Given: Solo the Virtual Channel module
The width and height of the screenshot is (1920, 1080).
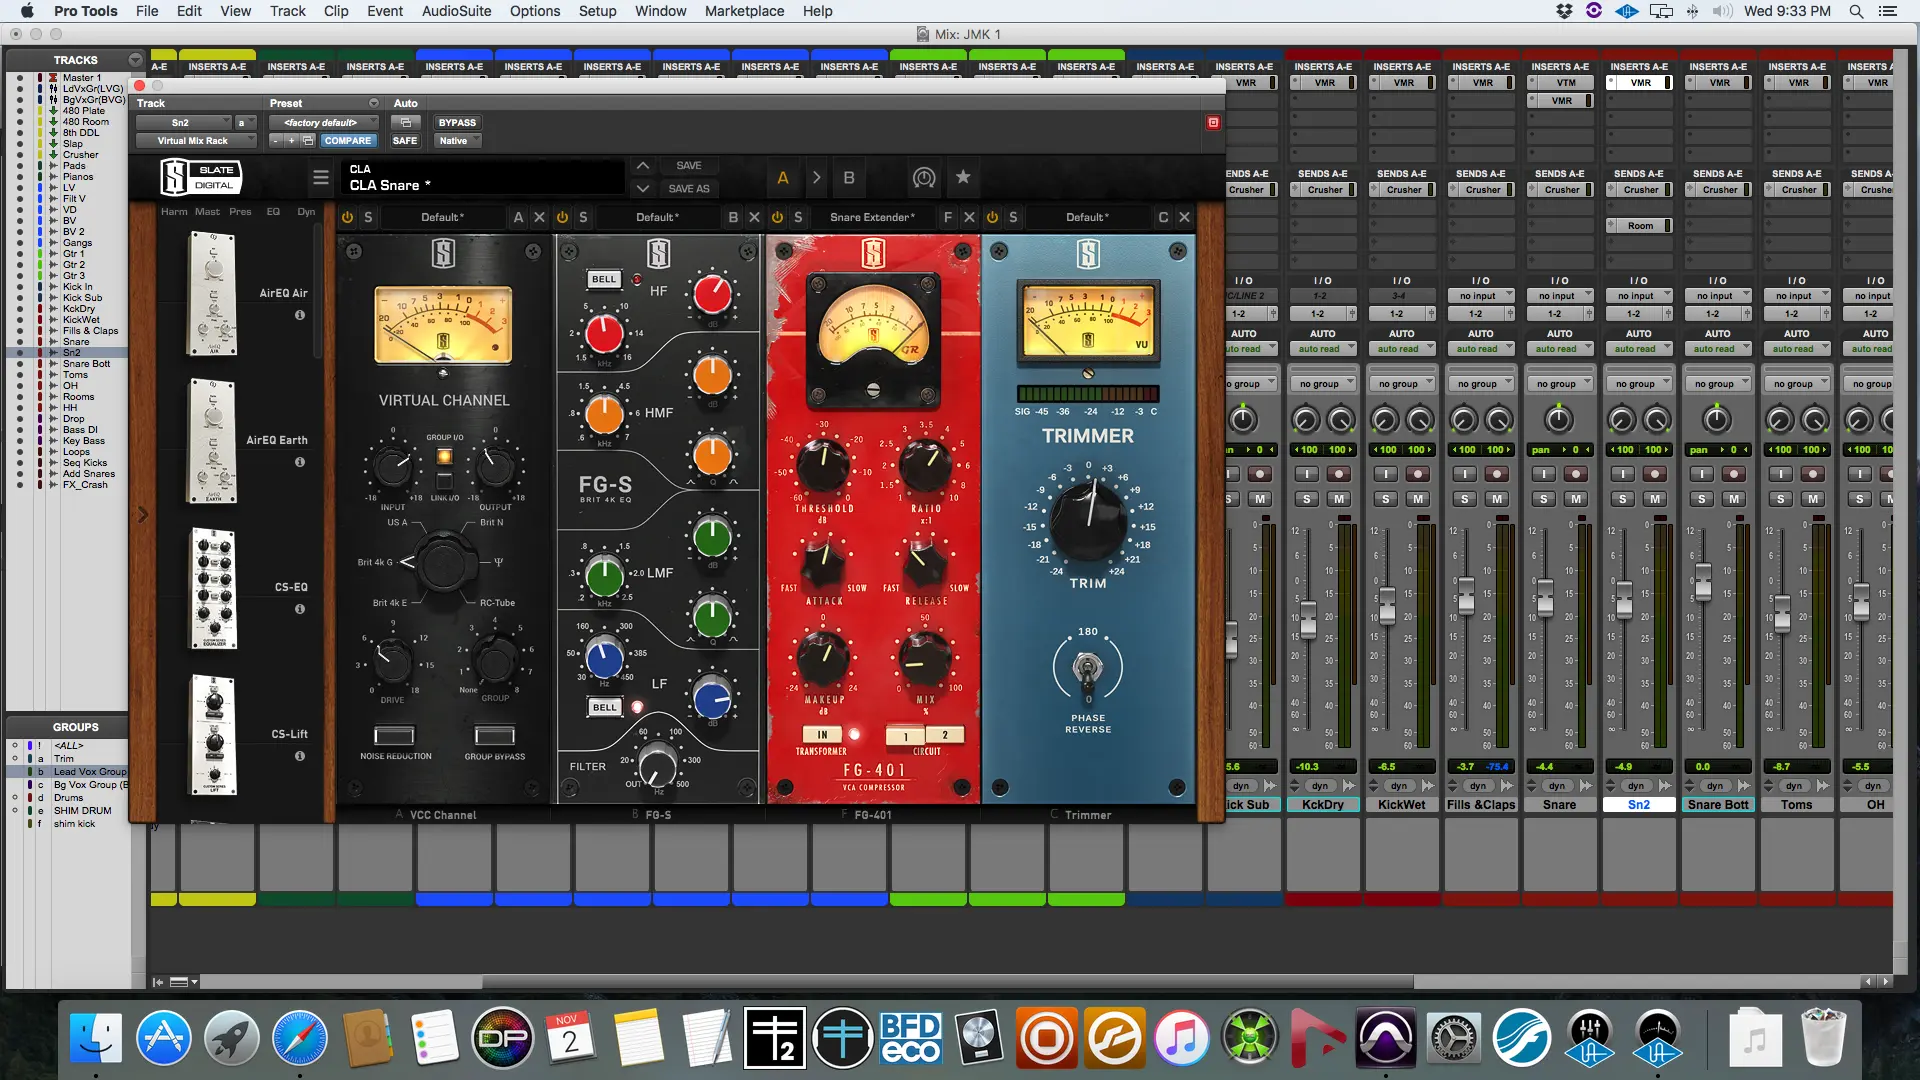Looking at the screenshot, I should [x=368, y=217].
